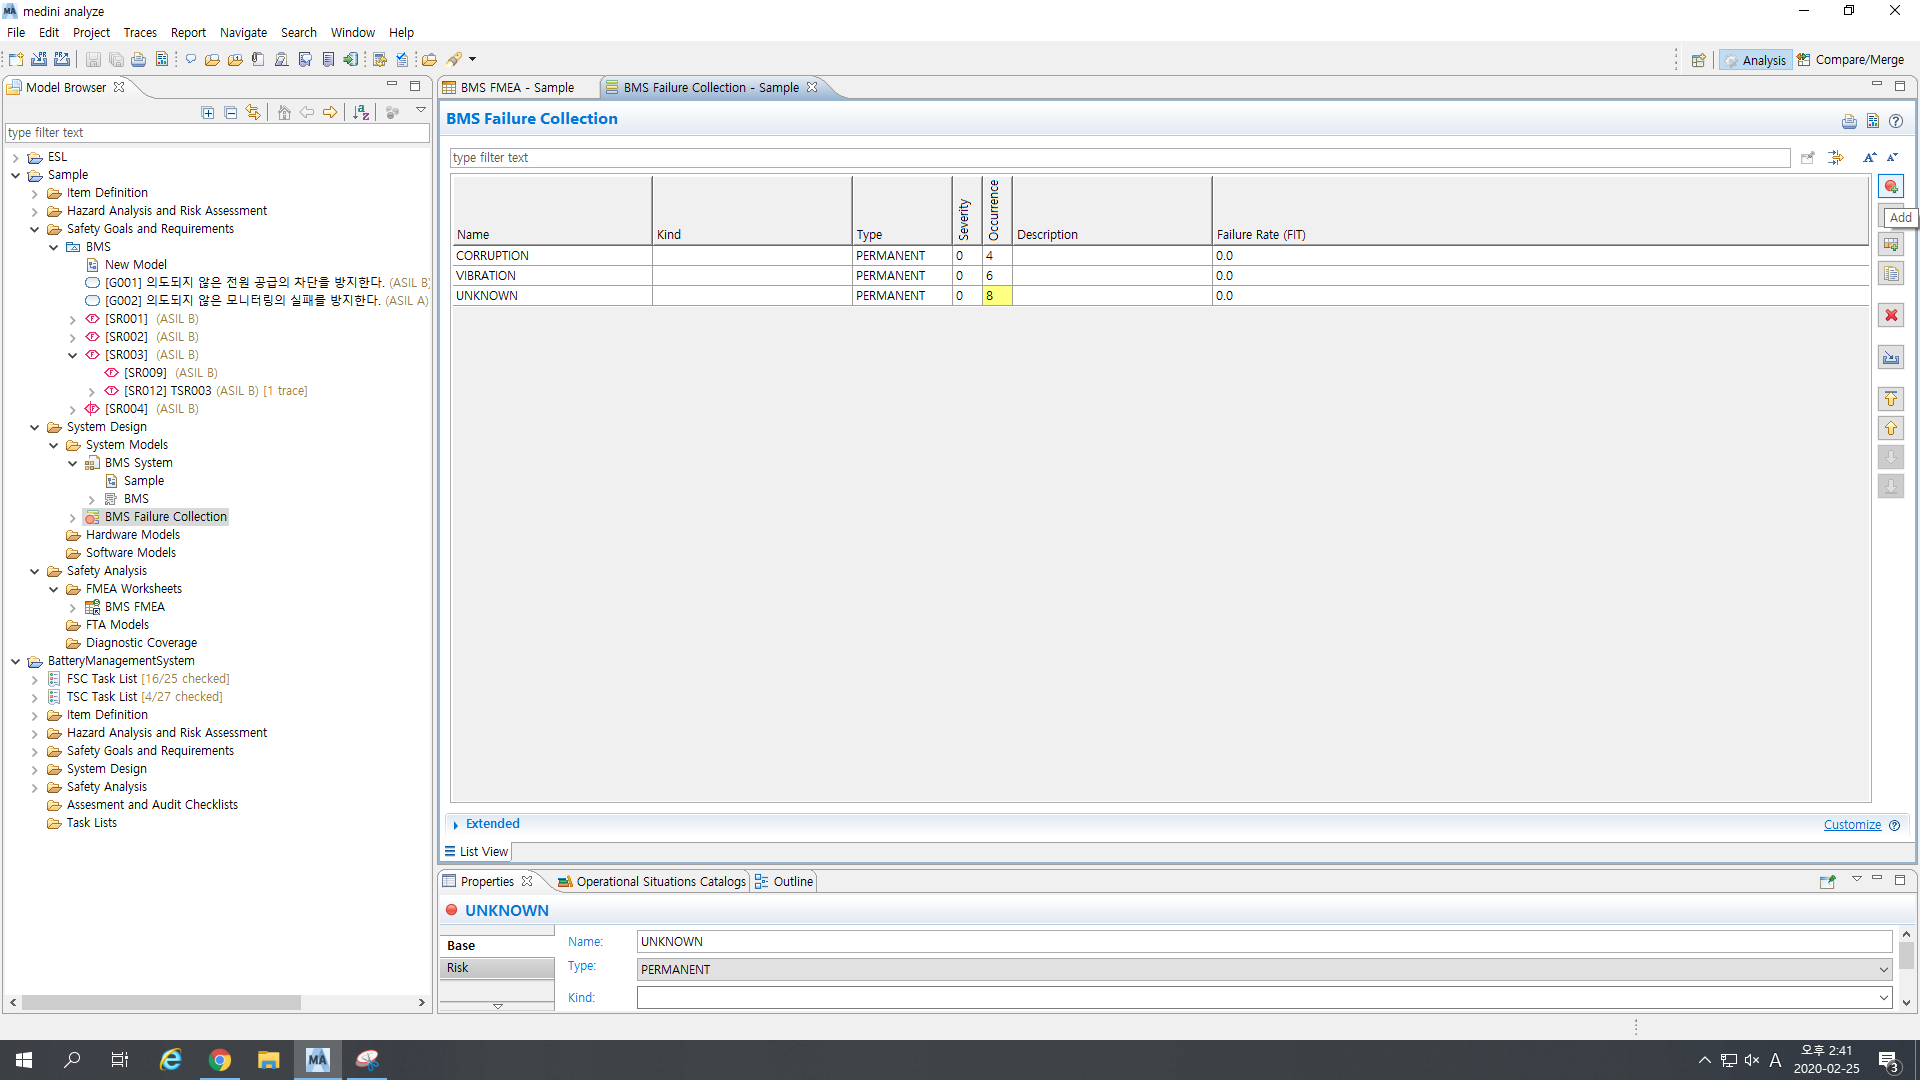Click the A-Z sort icon
The width and height of the screenshot is (1920, 1080).
coord(361,113)
